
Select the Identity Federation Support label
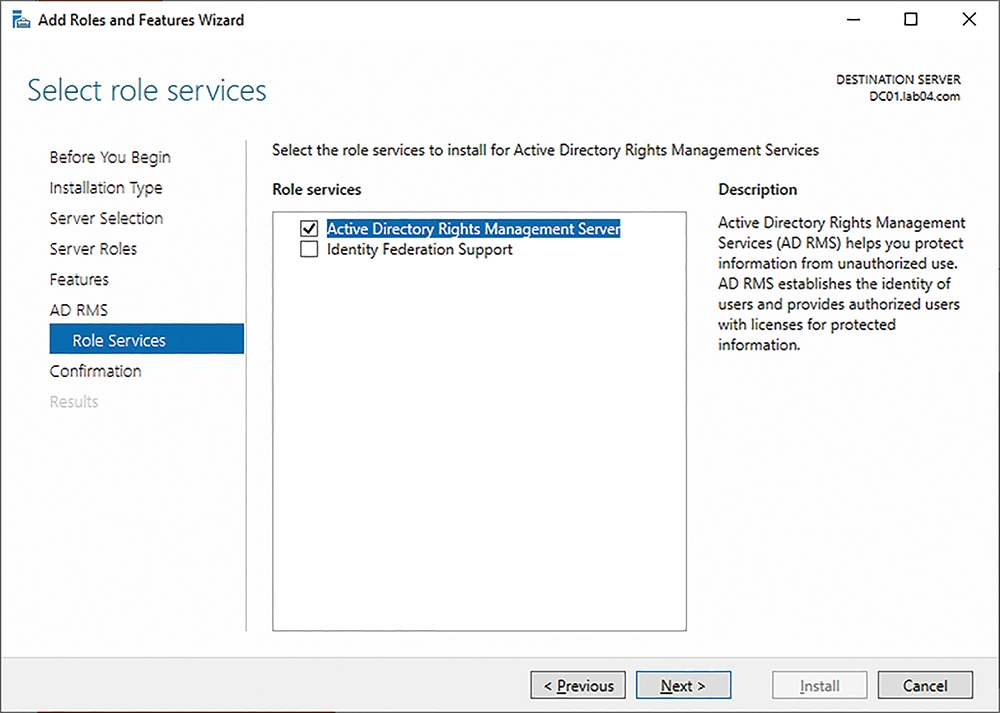[x=420, y=249]
